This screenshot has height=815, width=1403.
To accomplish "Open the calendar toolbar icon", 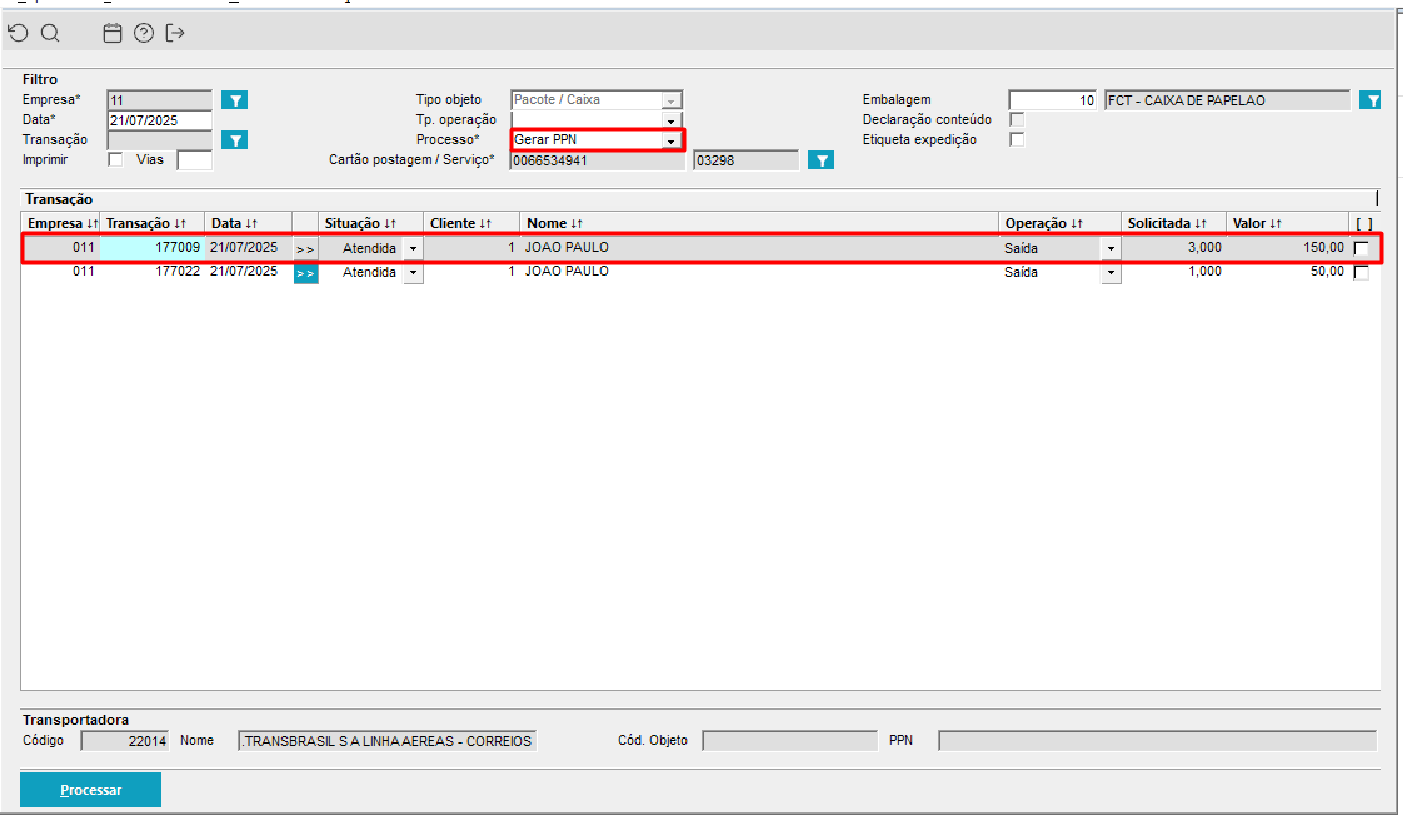I will tap(113, 33).
